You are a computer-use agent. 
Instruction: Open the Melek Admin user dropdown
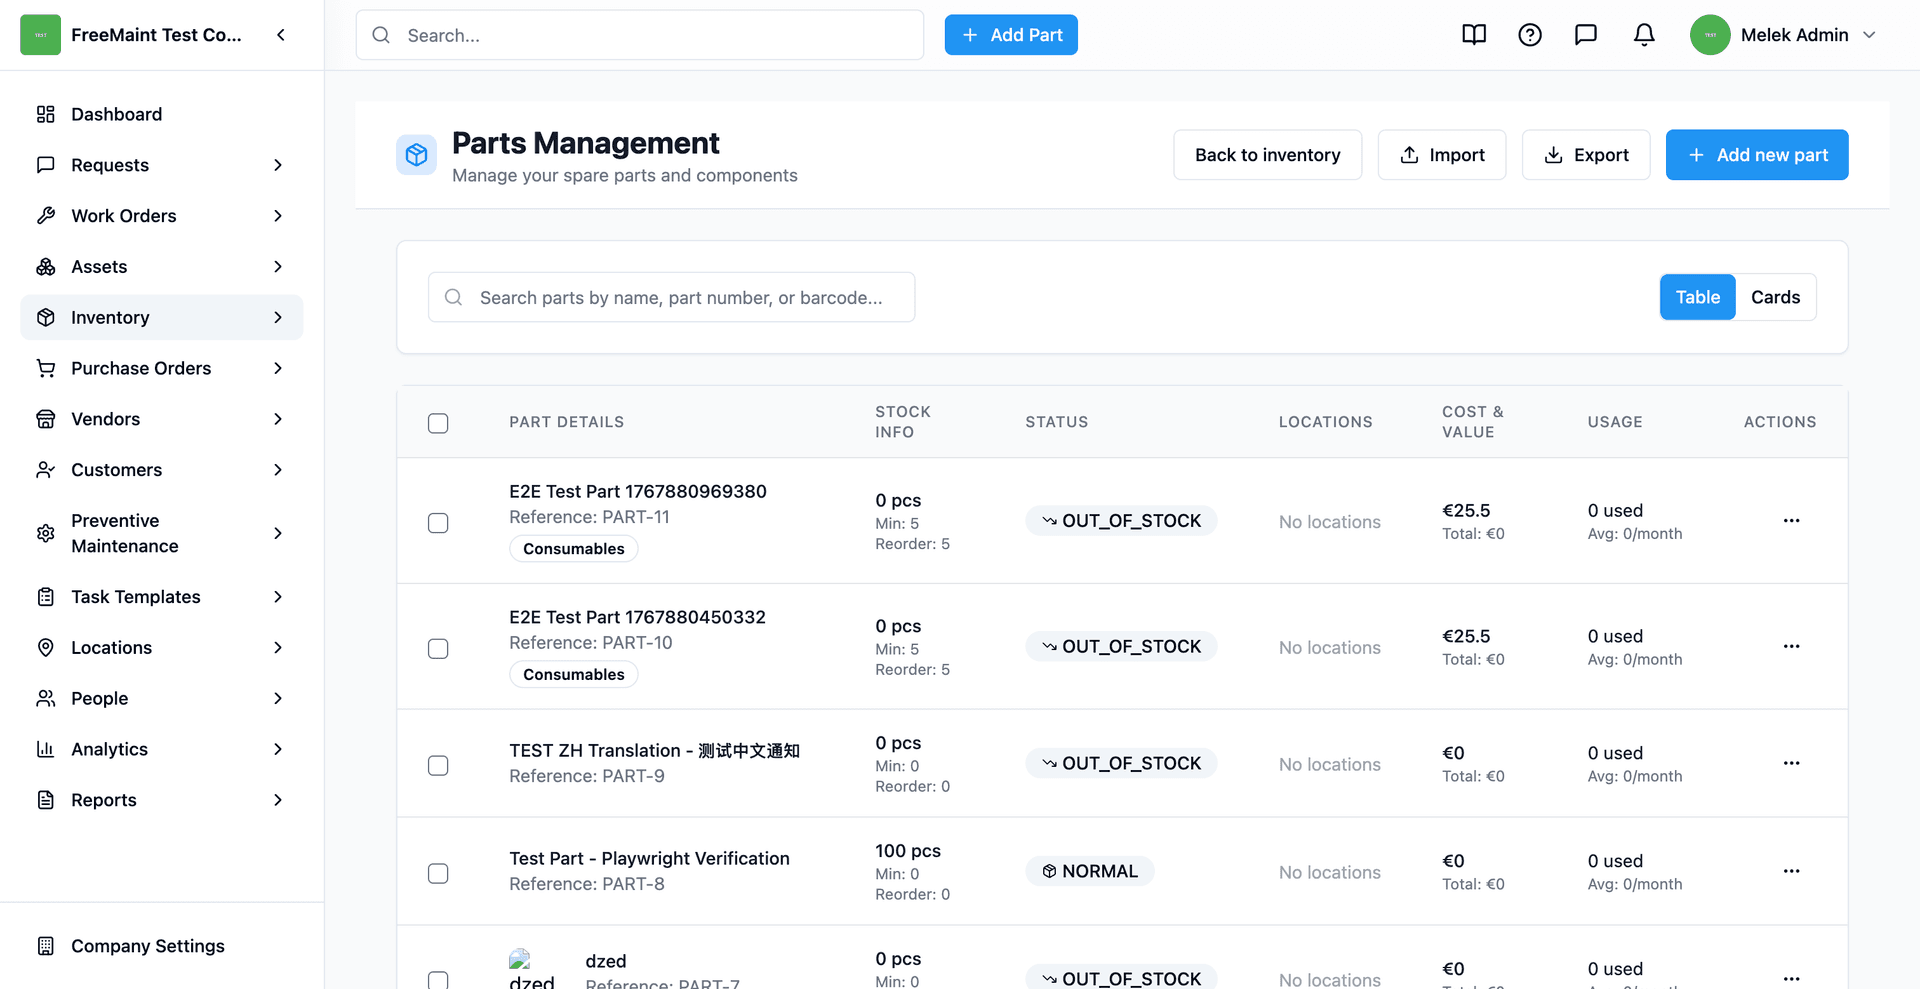[x=1784, y=35]
